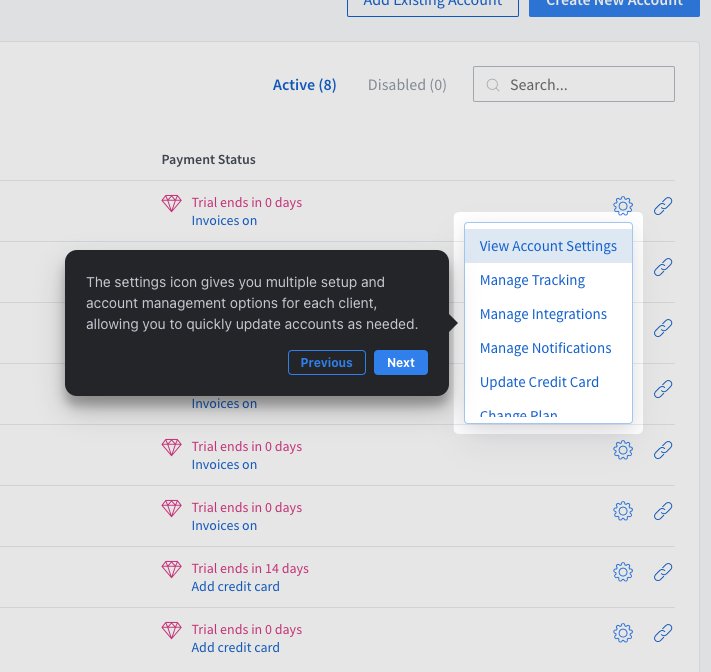Click the gear settings icon in the first row
Screen dimensions: 711x672
[x=622, y=207]
